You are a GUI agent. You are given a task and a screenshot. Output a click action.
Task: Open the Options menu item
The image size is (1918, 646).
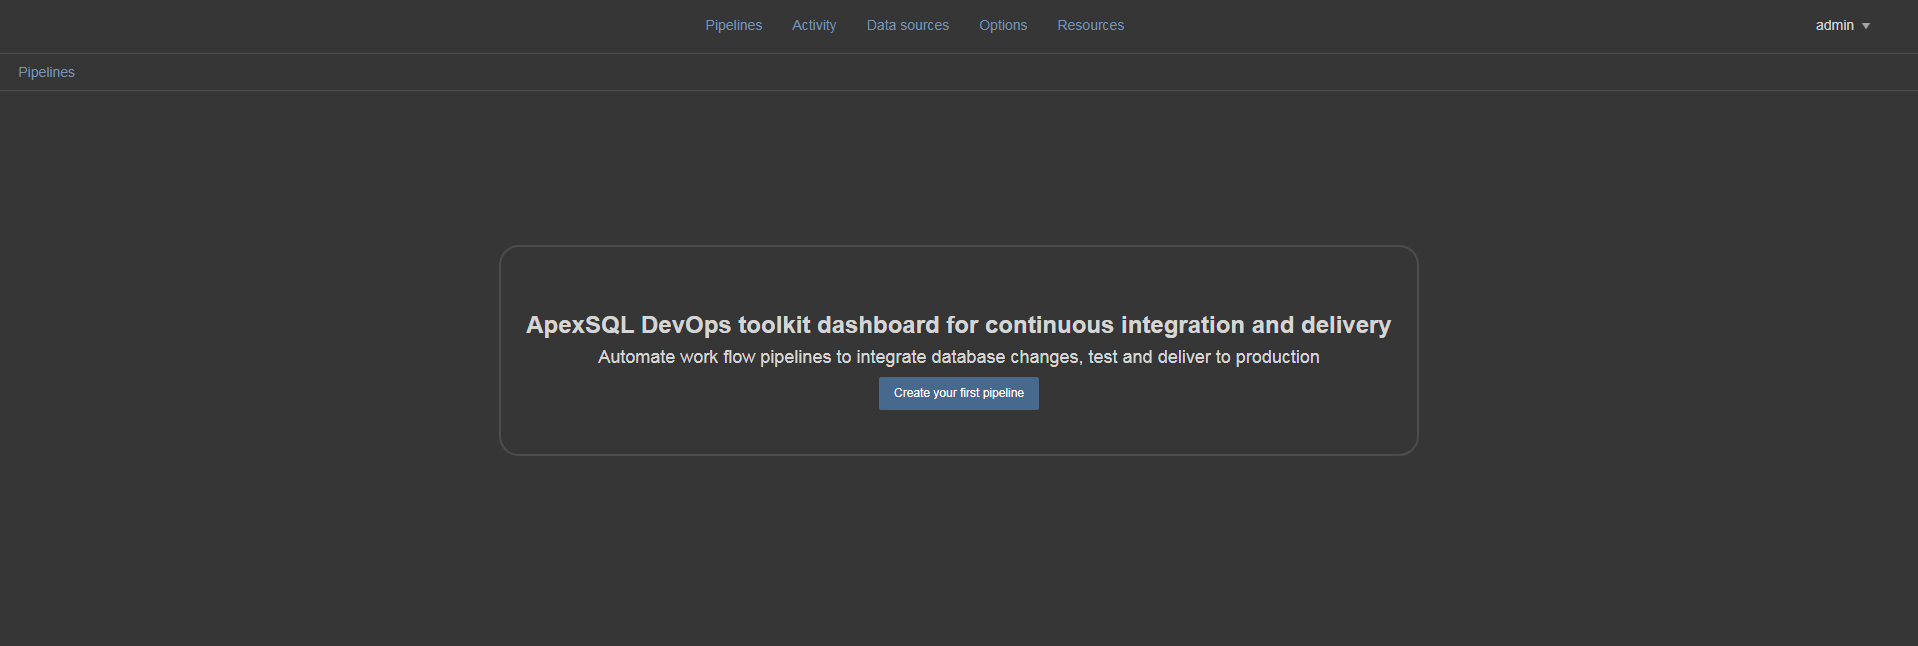(1002, 25)
